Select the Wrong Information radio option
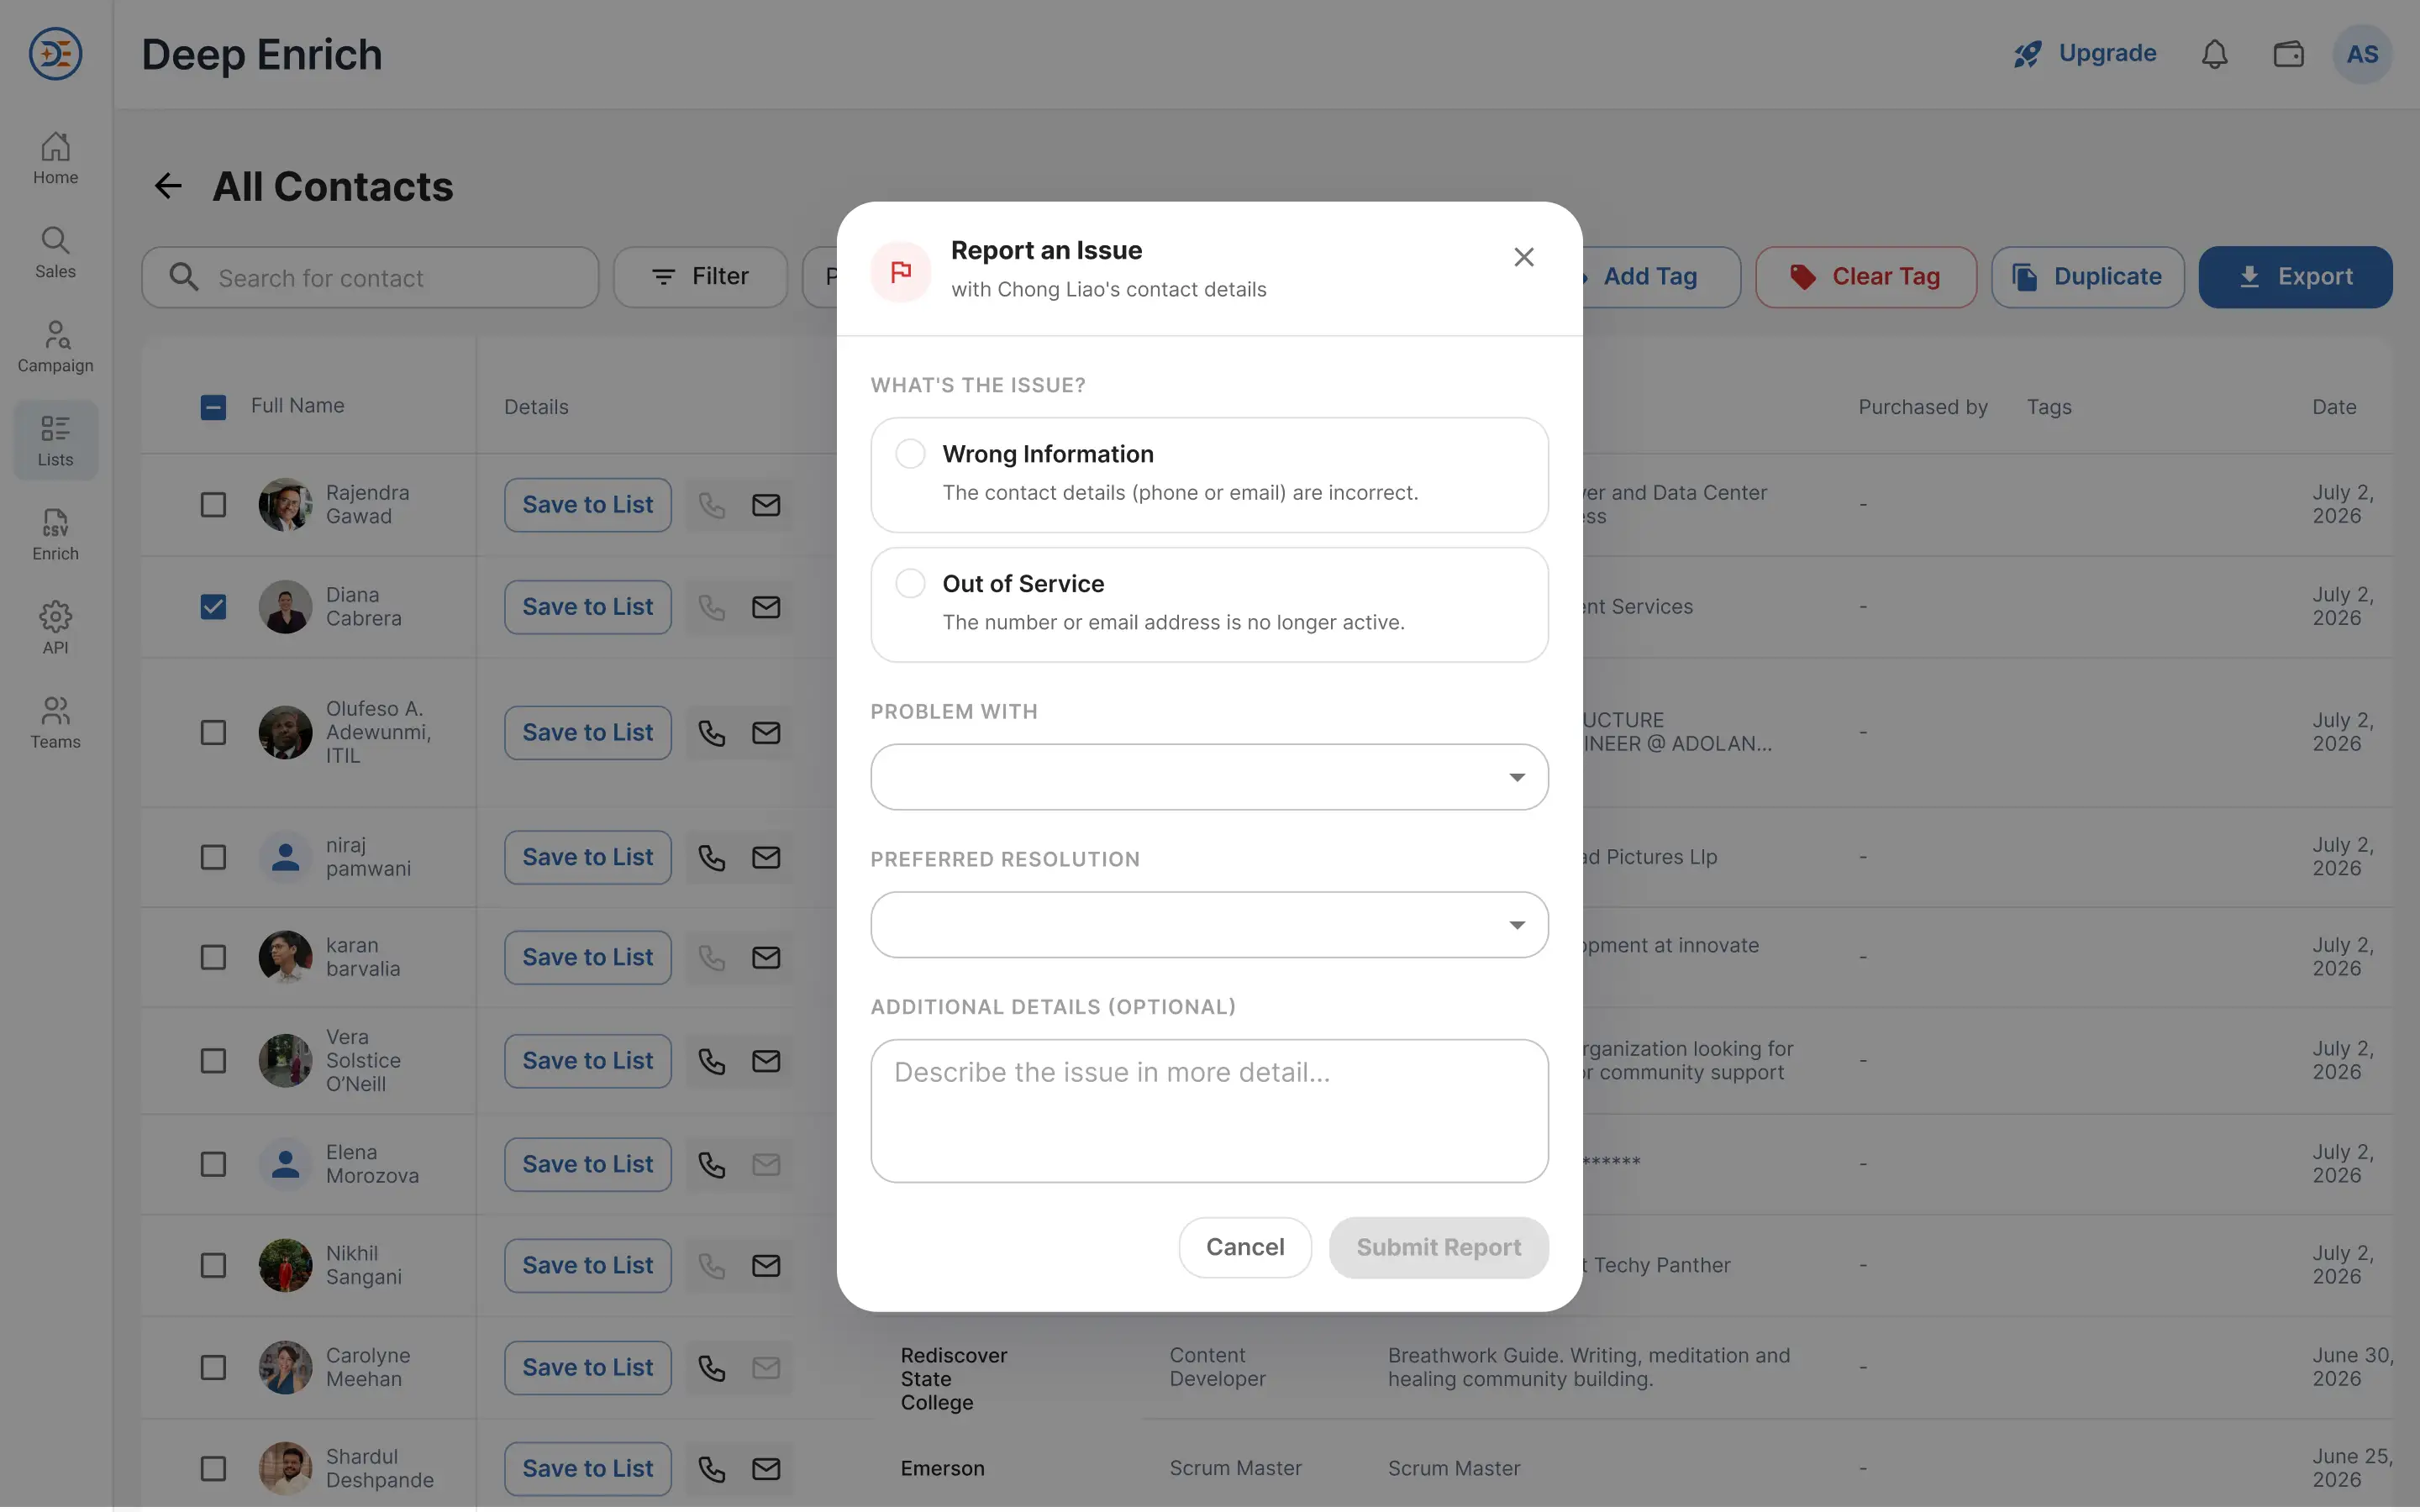 [x=910, y=454]
